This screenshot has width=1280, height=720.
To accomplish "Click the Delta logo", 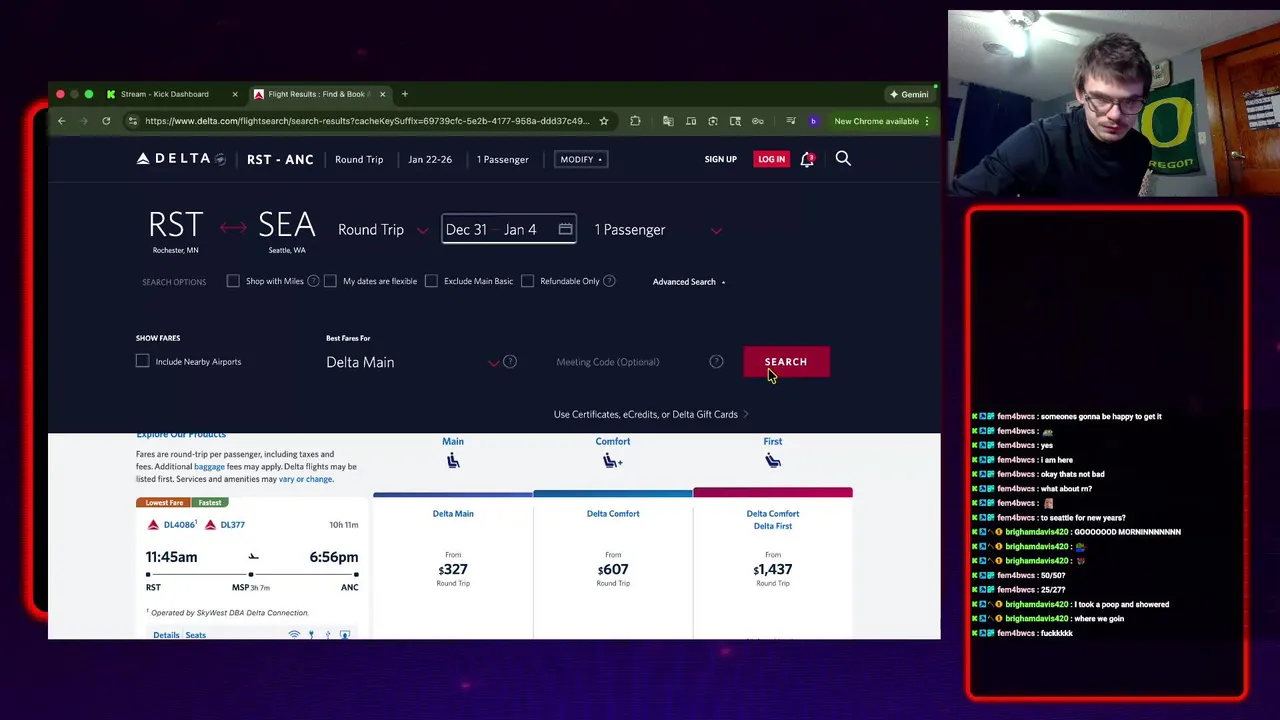I will (181, 159).
